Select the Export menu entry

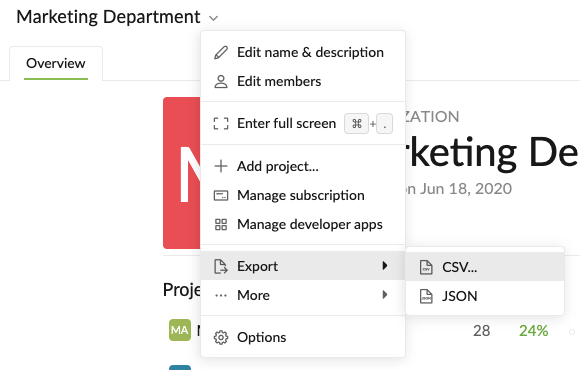(x=303, y=266)
